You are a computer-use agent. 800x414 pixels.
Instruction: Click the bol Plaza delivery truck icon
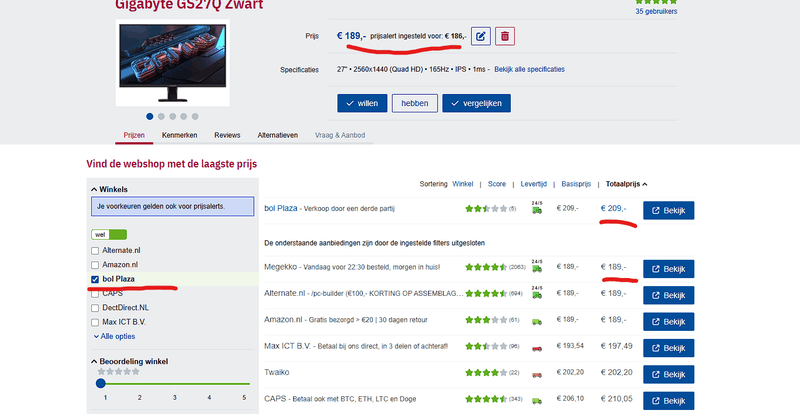tap(537, 208)
